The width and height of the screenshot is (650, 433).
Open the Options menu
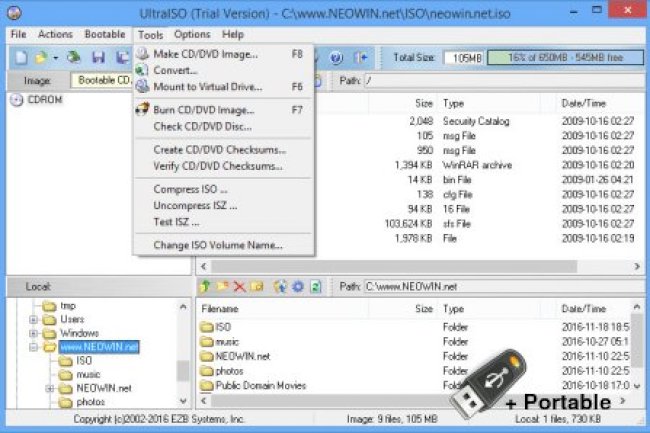(192, 34)
